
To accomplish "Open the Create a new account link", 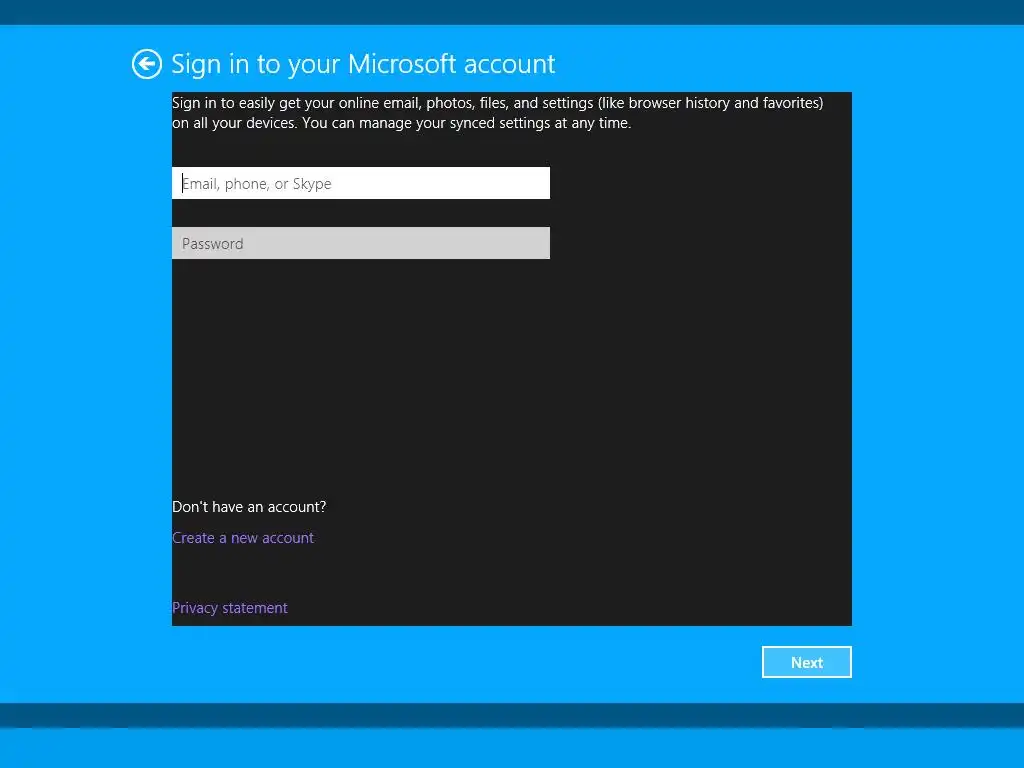I will (x=243, y=538).
